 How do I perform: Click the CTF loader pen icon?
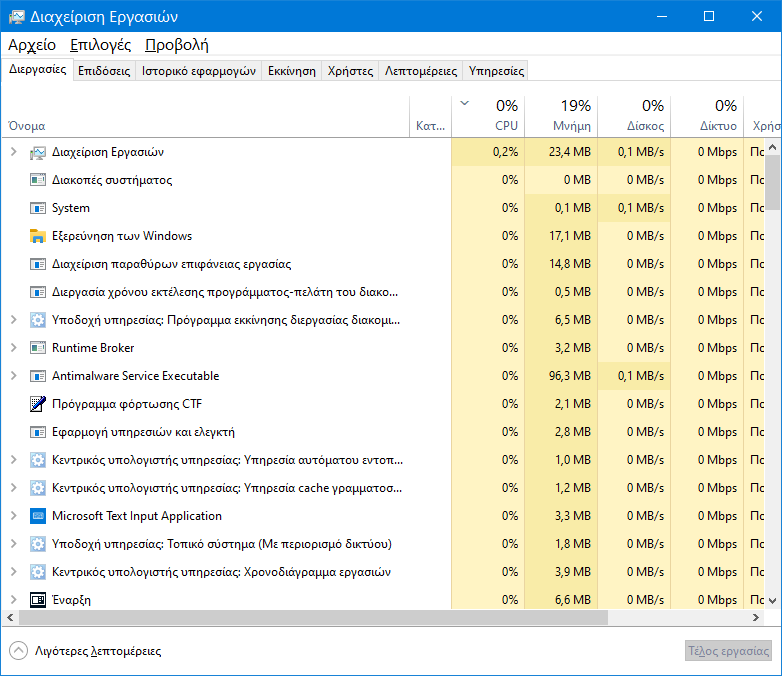38,404
